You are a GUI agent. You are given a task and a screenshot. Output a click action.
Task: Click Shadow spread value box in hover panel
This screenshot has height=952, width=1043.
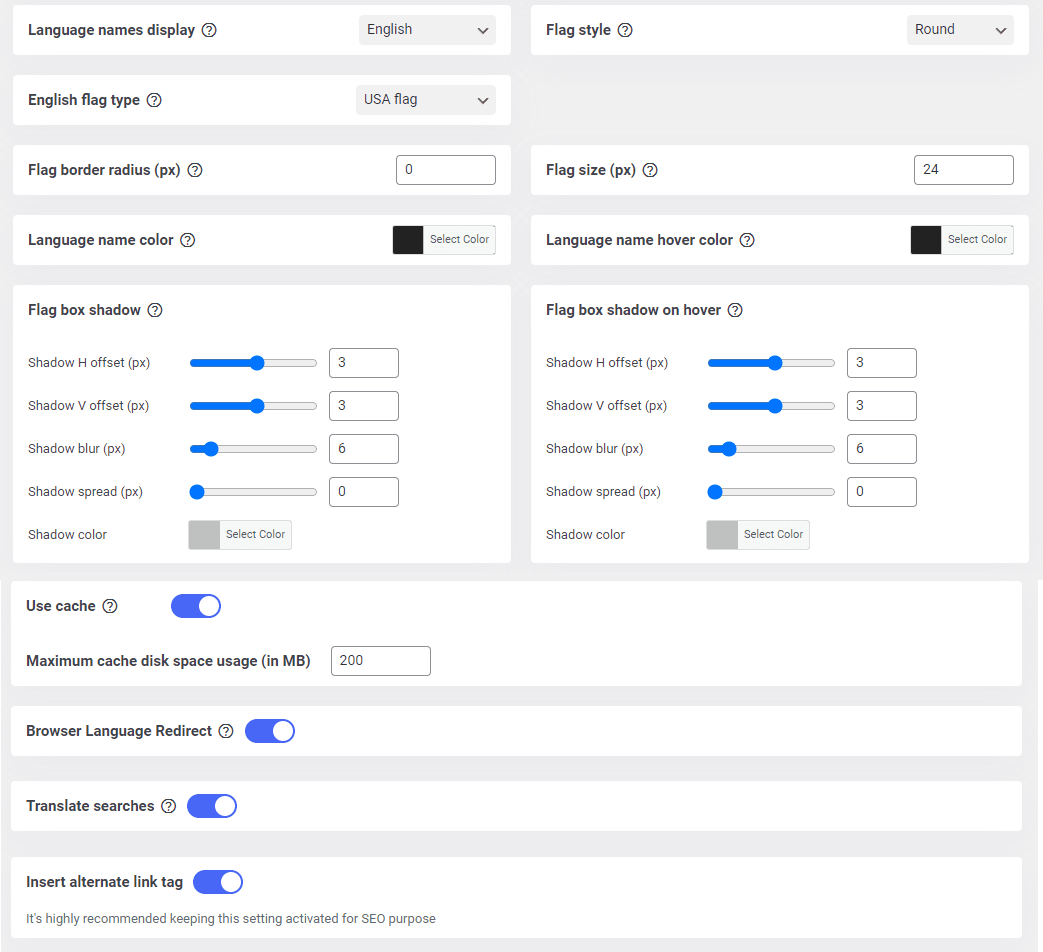click(881, 492)
